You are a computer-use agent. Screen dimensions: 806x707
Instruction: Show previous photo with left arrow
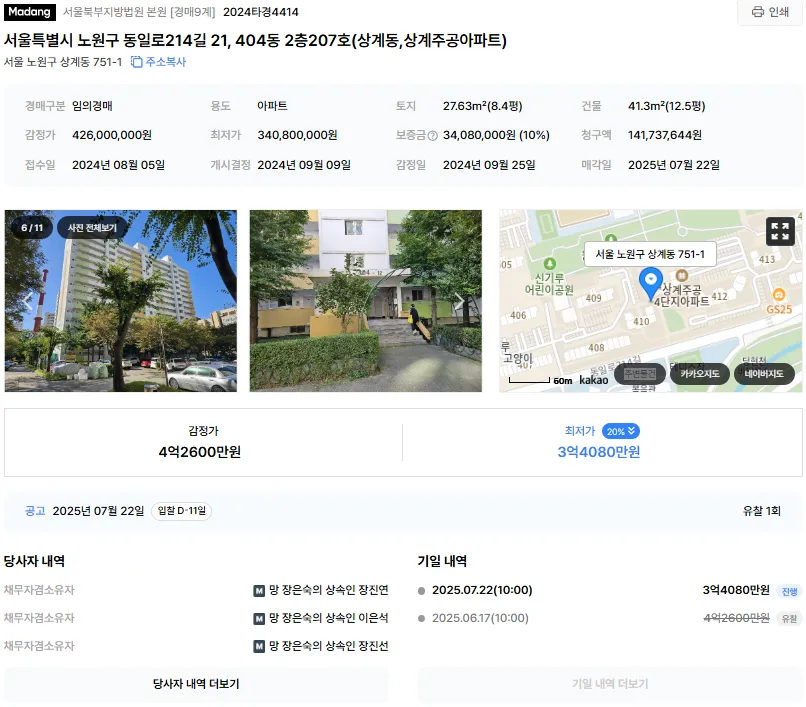pyautogui.click(x=28, y=301)
